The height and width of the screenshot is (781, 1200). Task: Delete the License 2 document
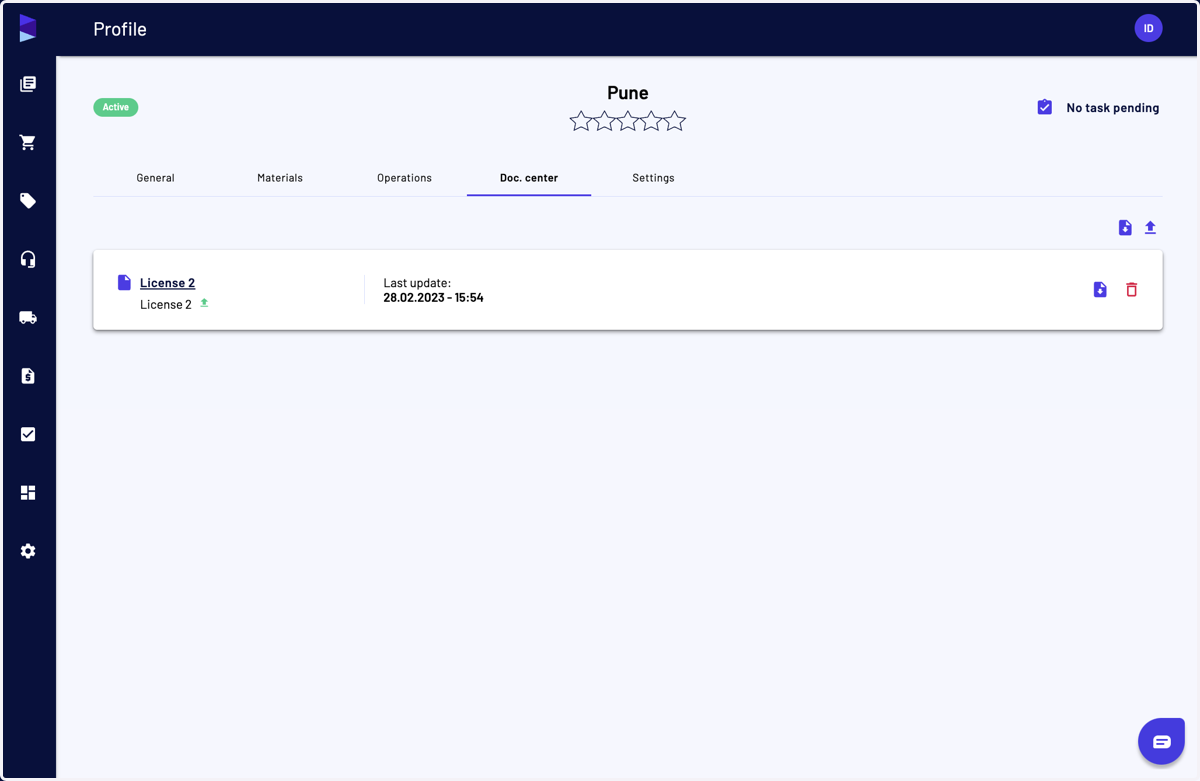point(1132,290)
